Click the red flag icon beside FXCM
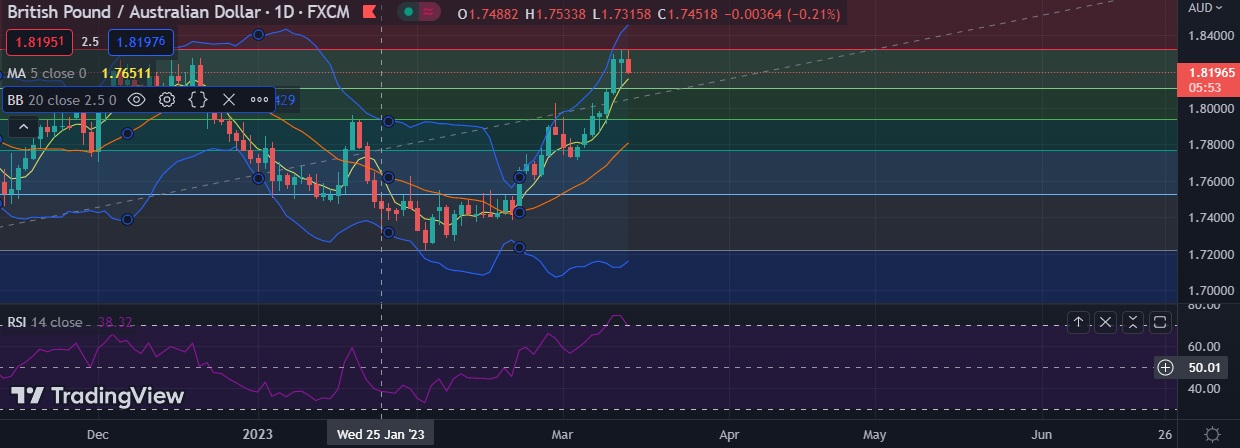The image size is (1240, 448). point(369,14)
